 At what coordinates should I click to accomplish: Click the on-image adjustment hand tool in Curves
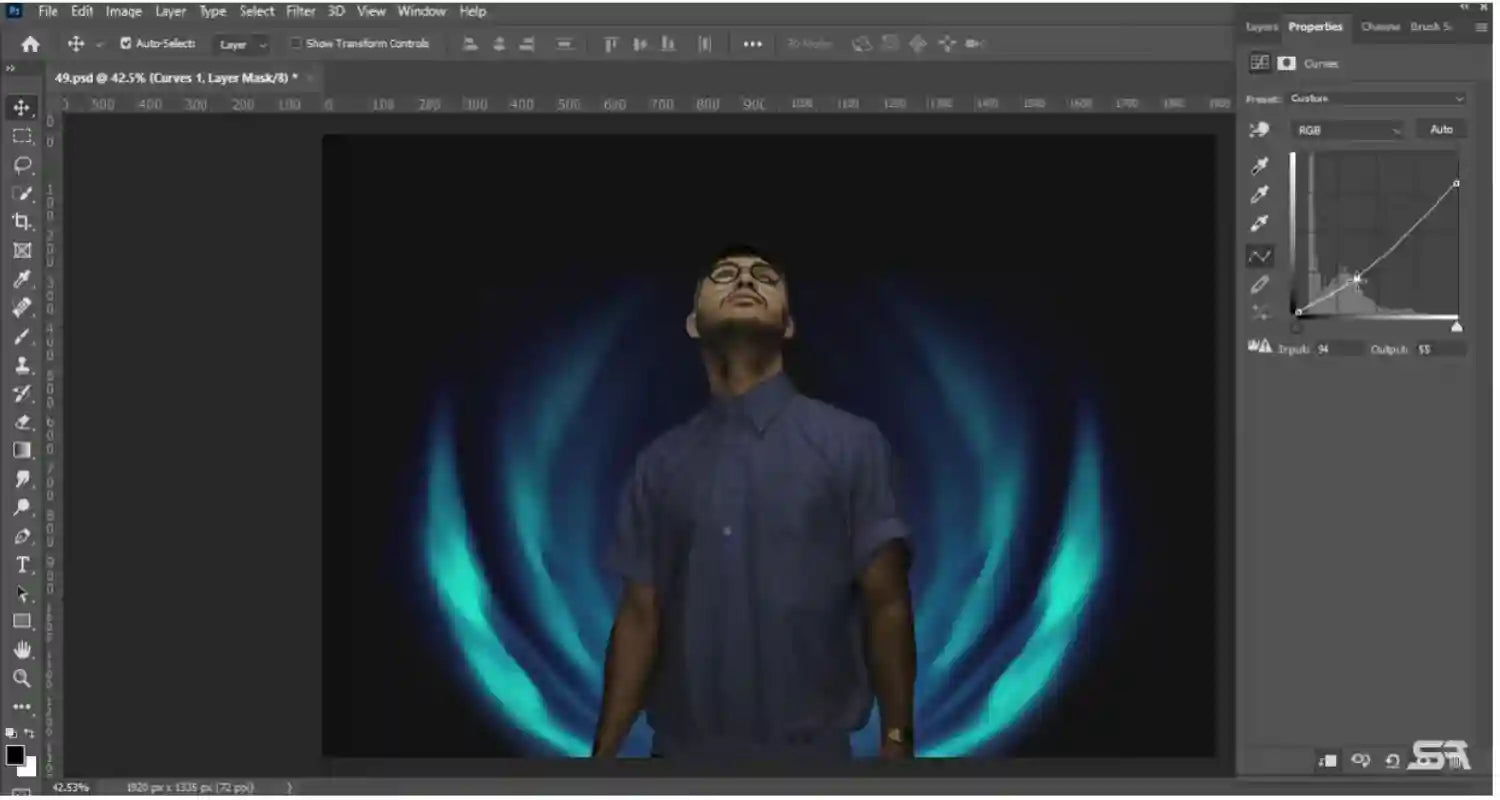coord(1260,130)
